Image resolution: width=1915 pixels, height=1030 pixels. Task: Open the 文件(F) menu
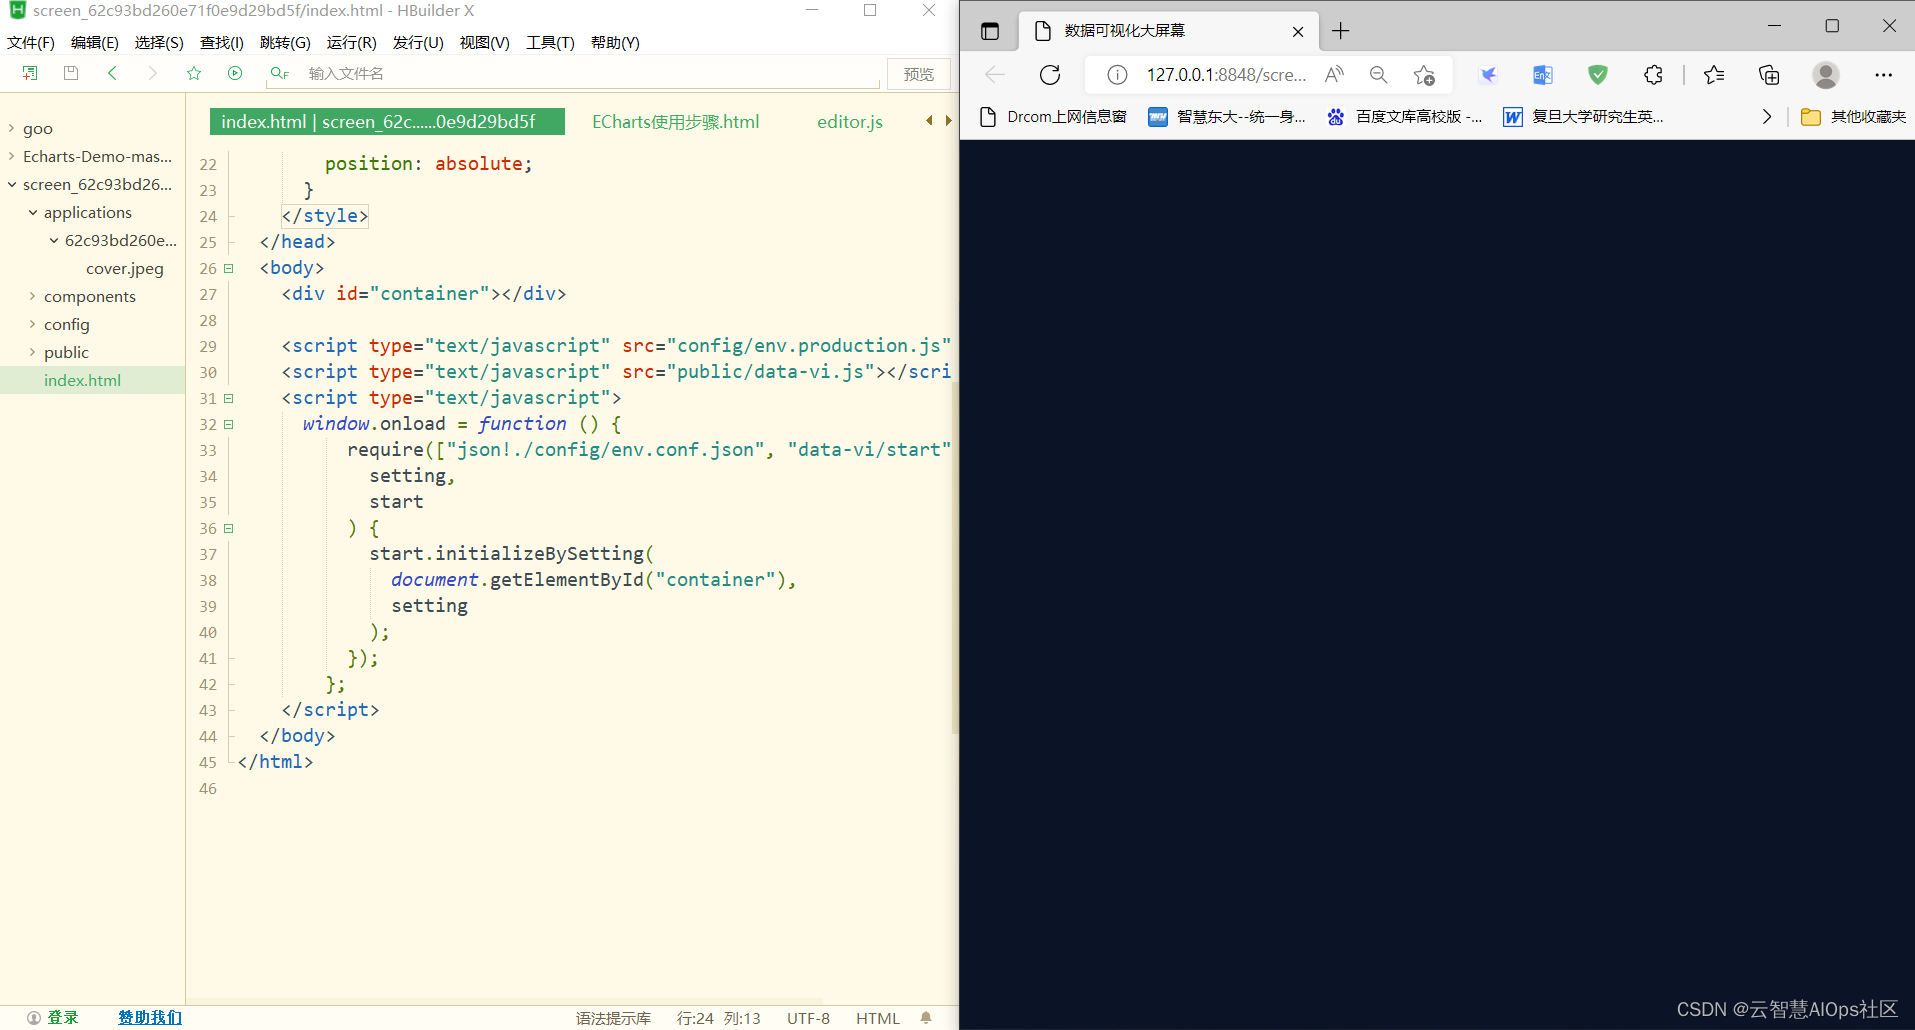point(31,42)
